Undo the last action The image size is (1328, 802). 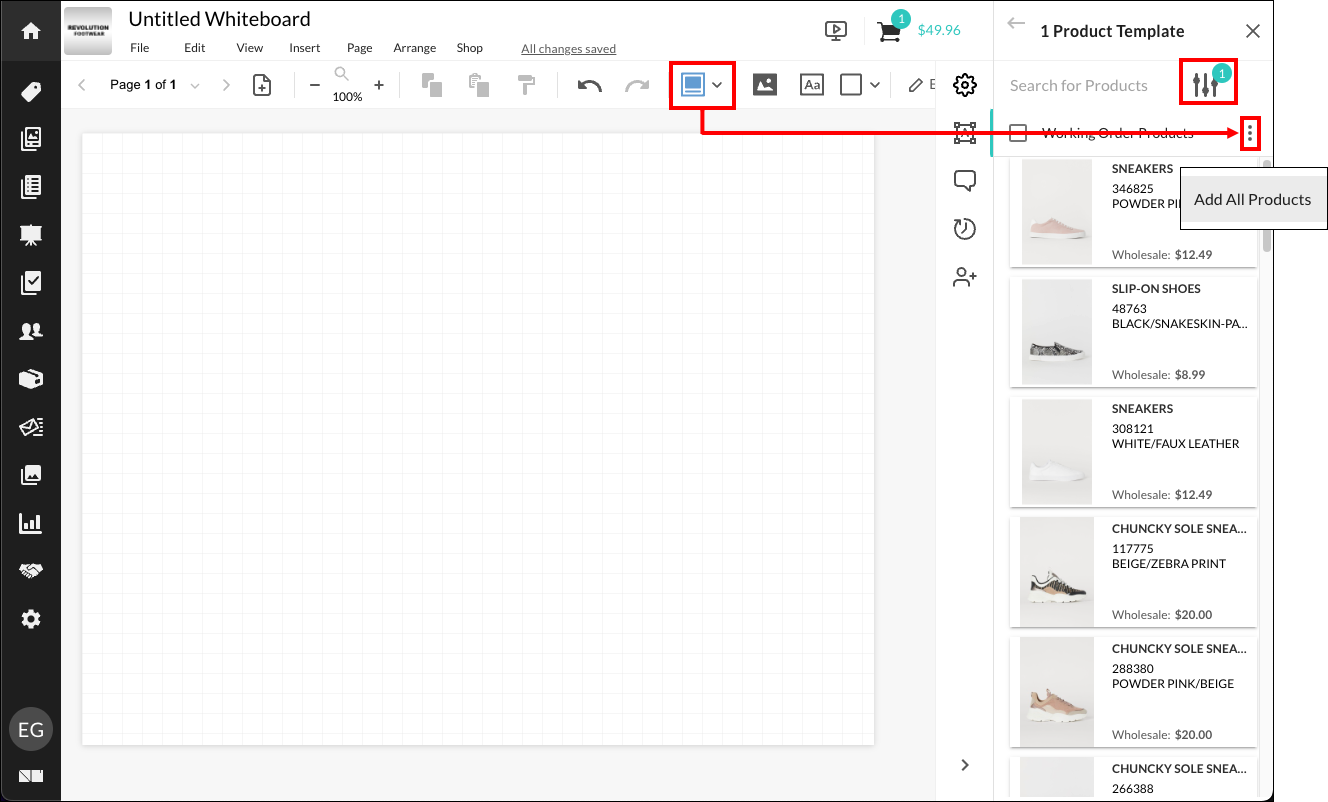pyautogui.click(x=590, y=86)
